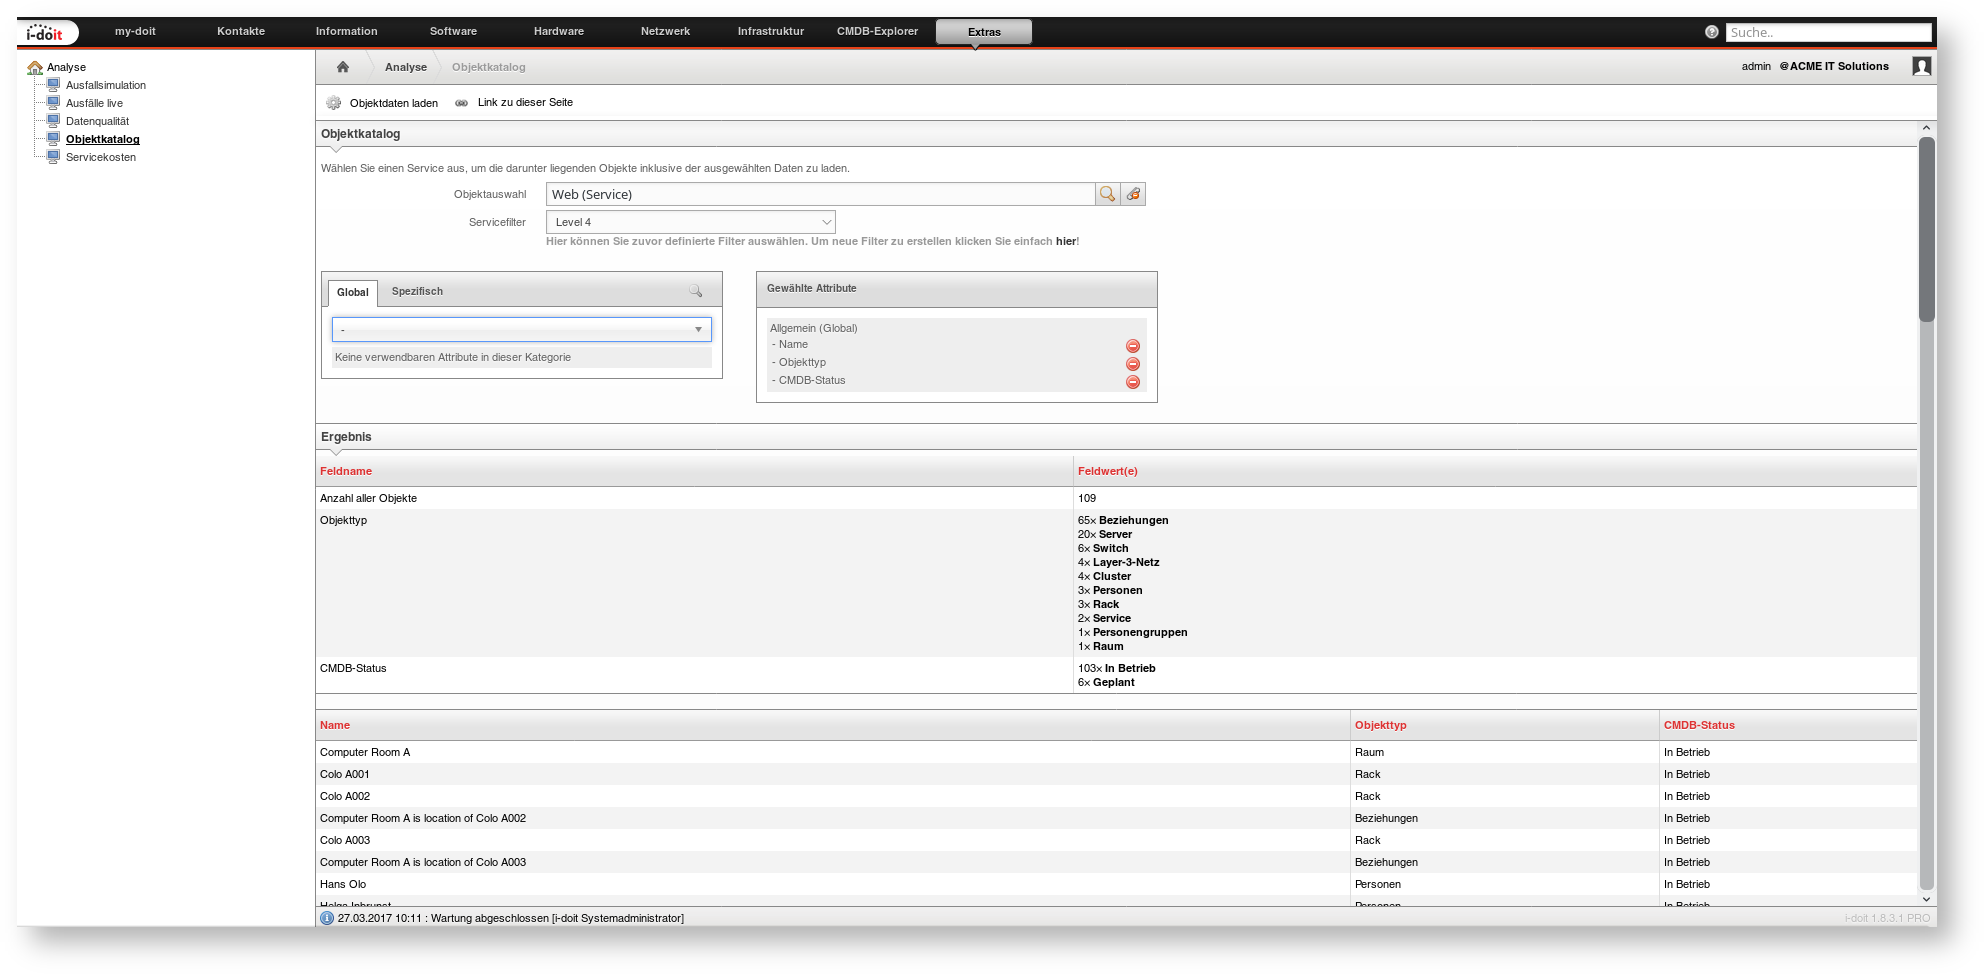Screen dimensions: 1985x975
Task: Detach selected object icon
Action: point(1133,194)
